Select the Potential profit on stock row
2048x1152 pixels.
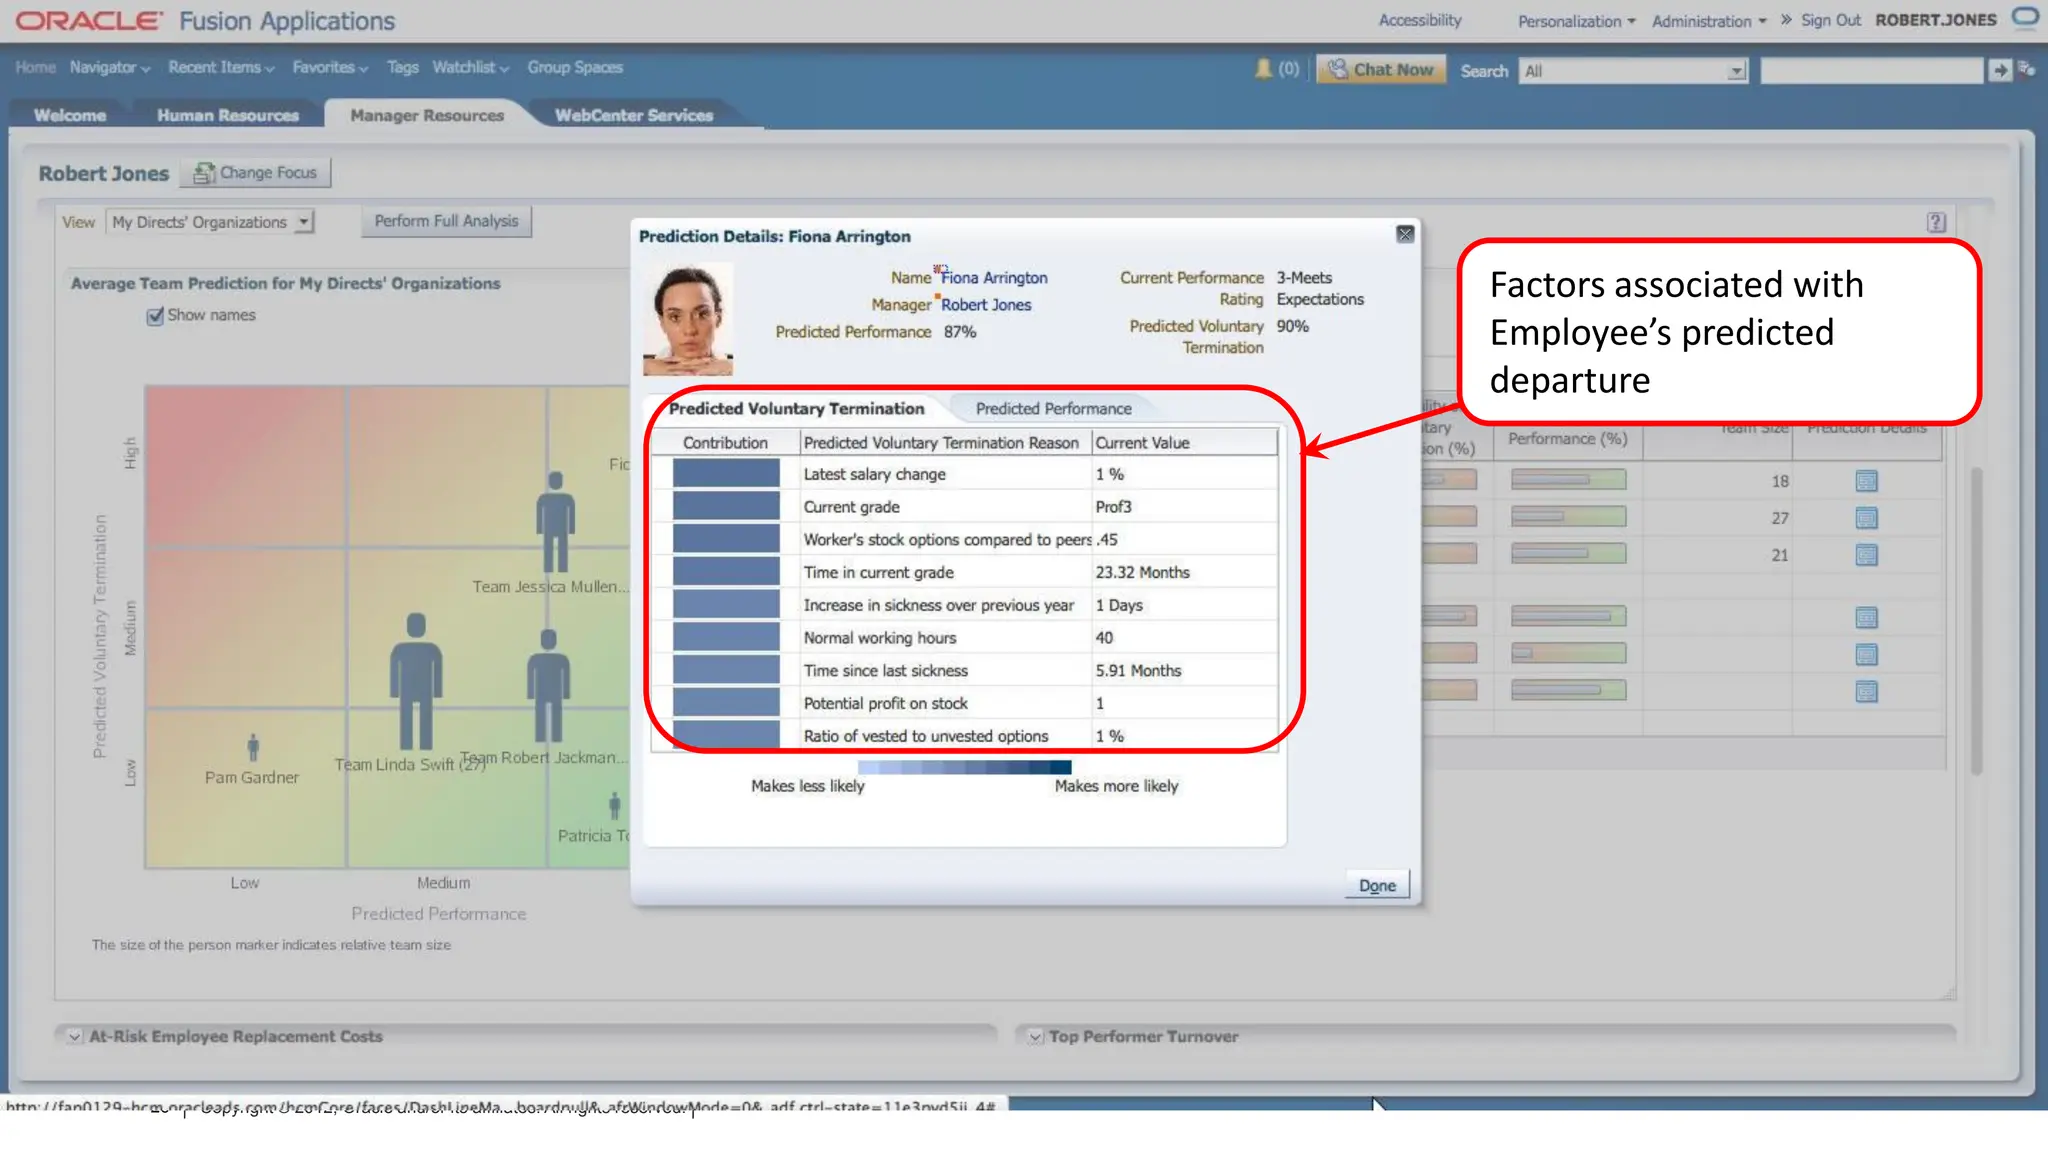pos(964,703)
